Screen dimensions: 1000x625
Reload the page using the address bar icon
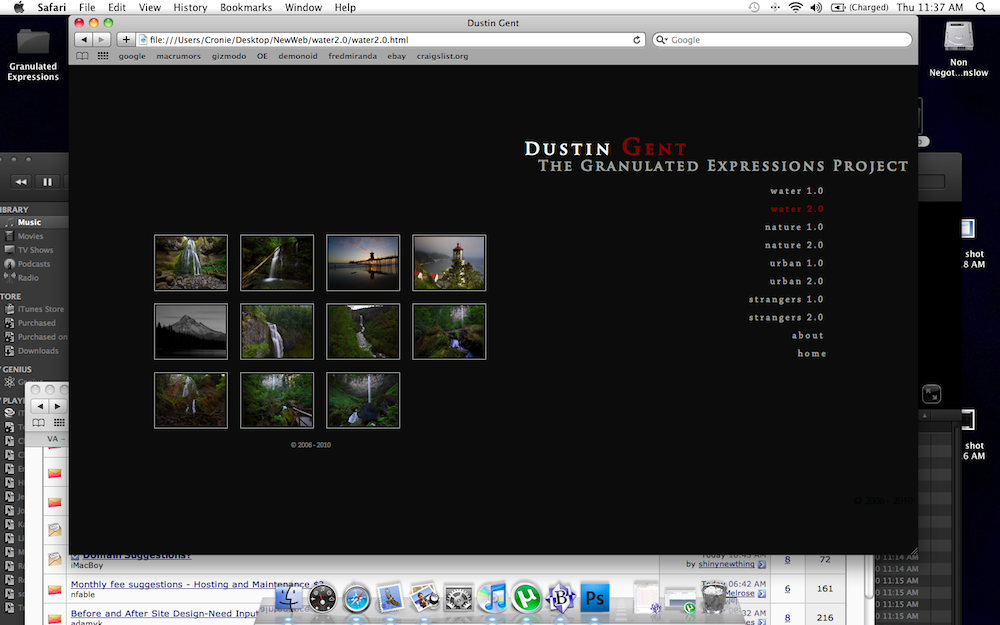[x=636, y=40]
